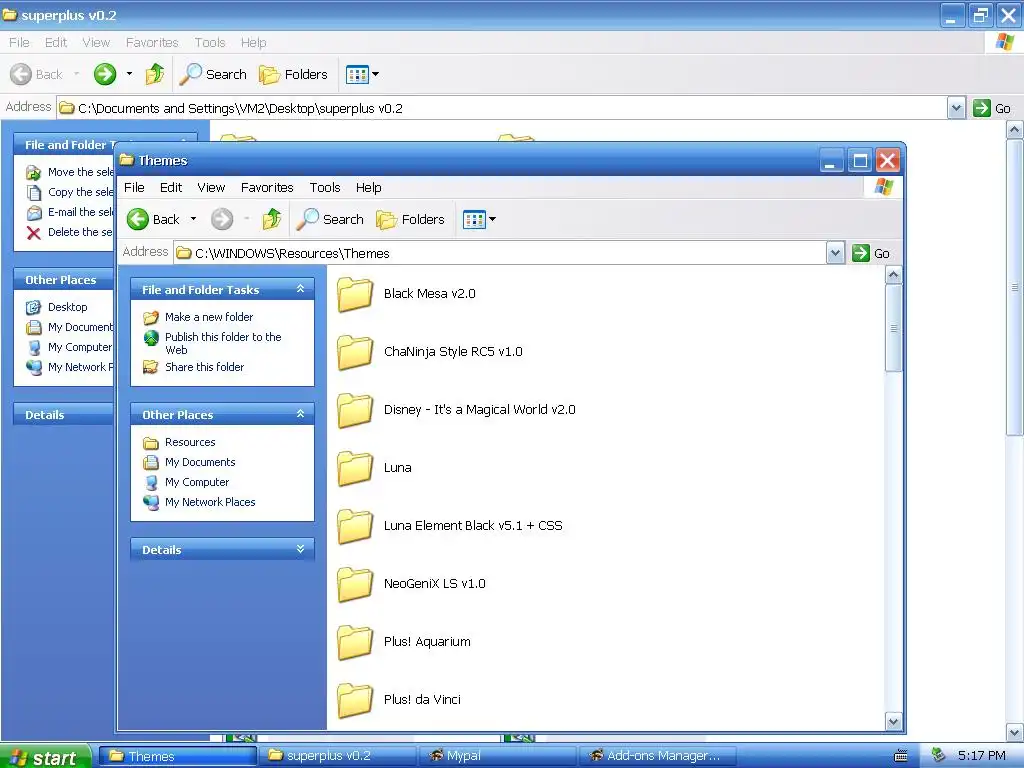1024x768 pixels.
Task: Open Search in Themes window toolbar
Action: pos(330,219)
